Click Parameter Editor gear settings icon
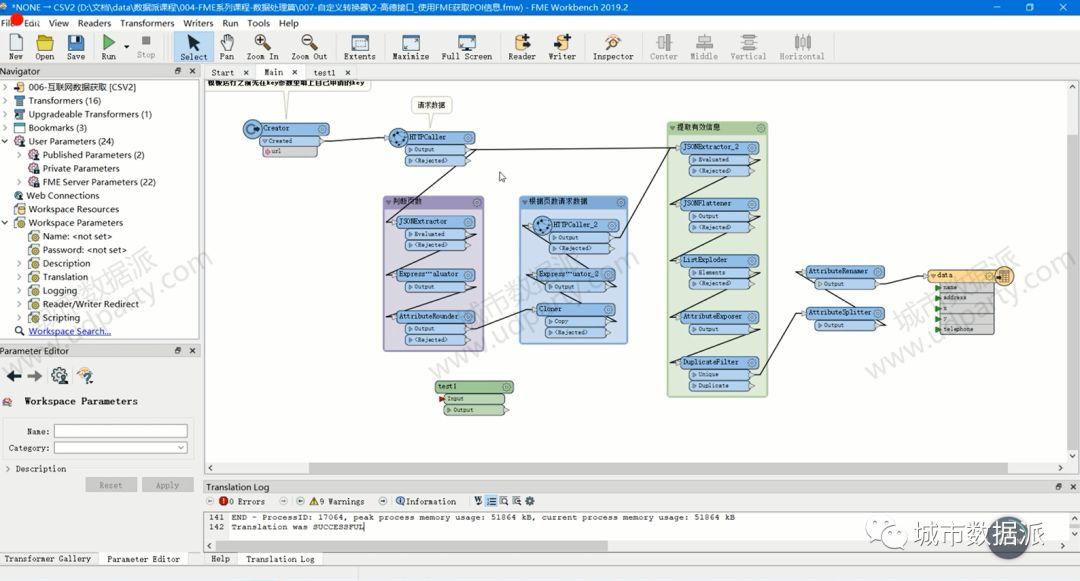 (60, 376)
